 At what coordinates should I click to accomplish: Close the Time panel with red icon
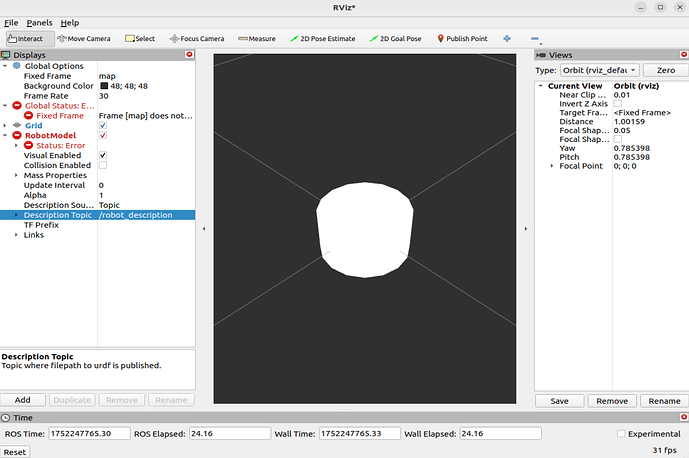pyautogui.click(x=684, y=417)
